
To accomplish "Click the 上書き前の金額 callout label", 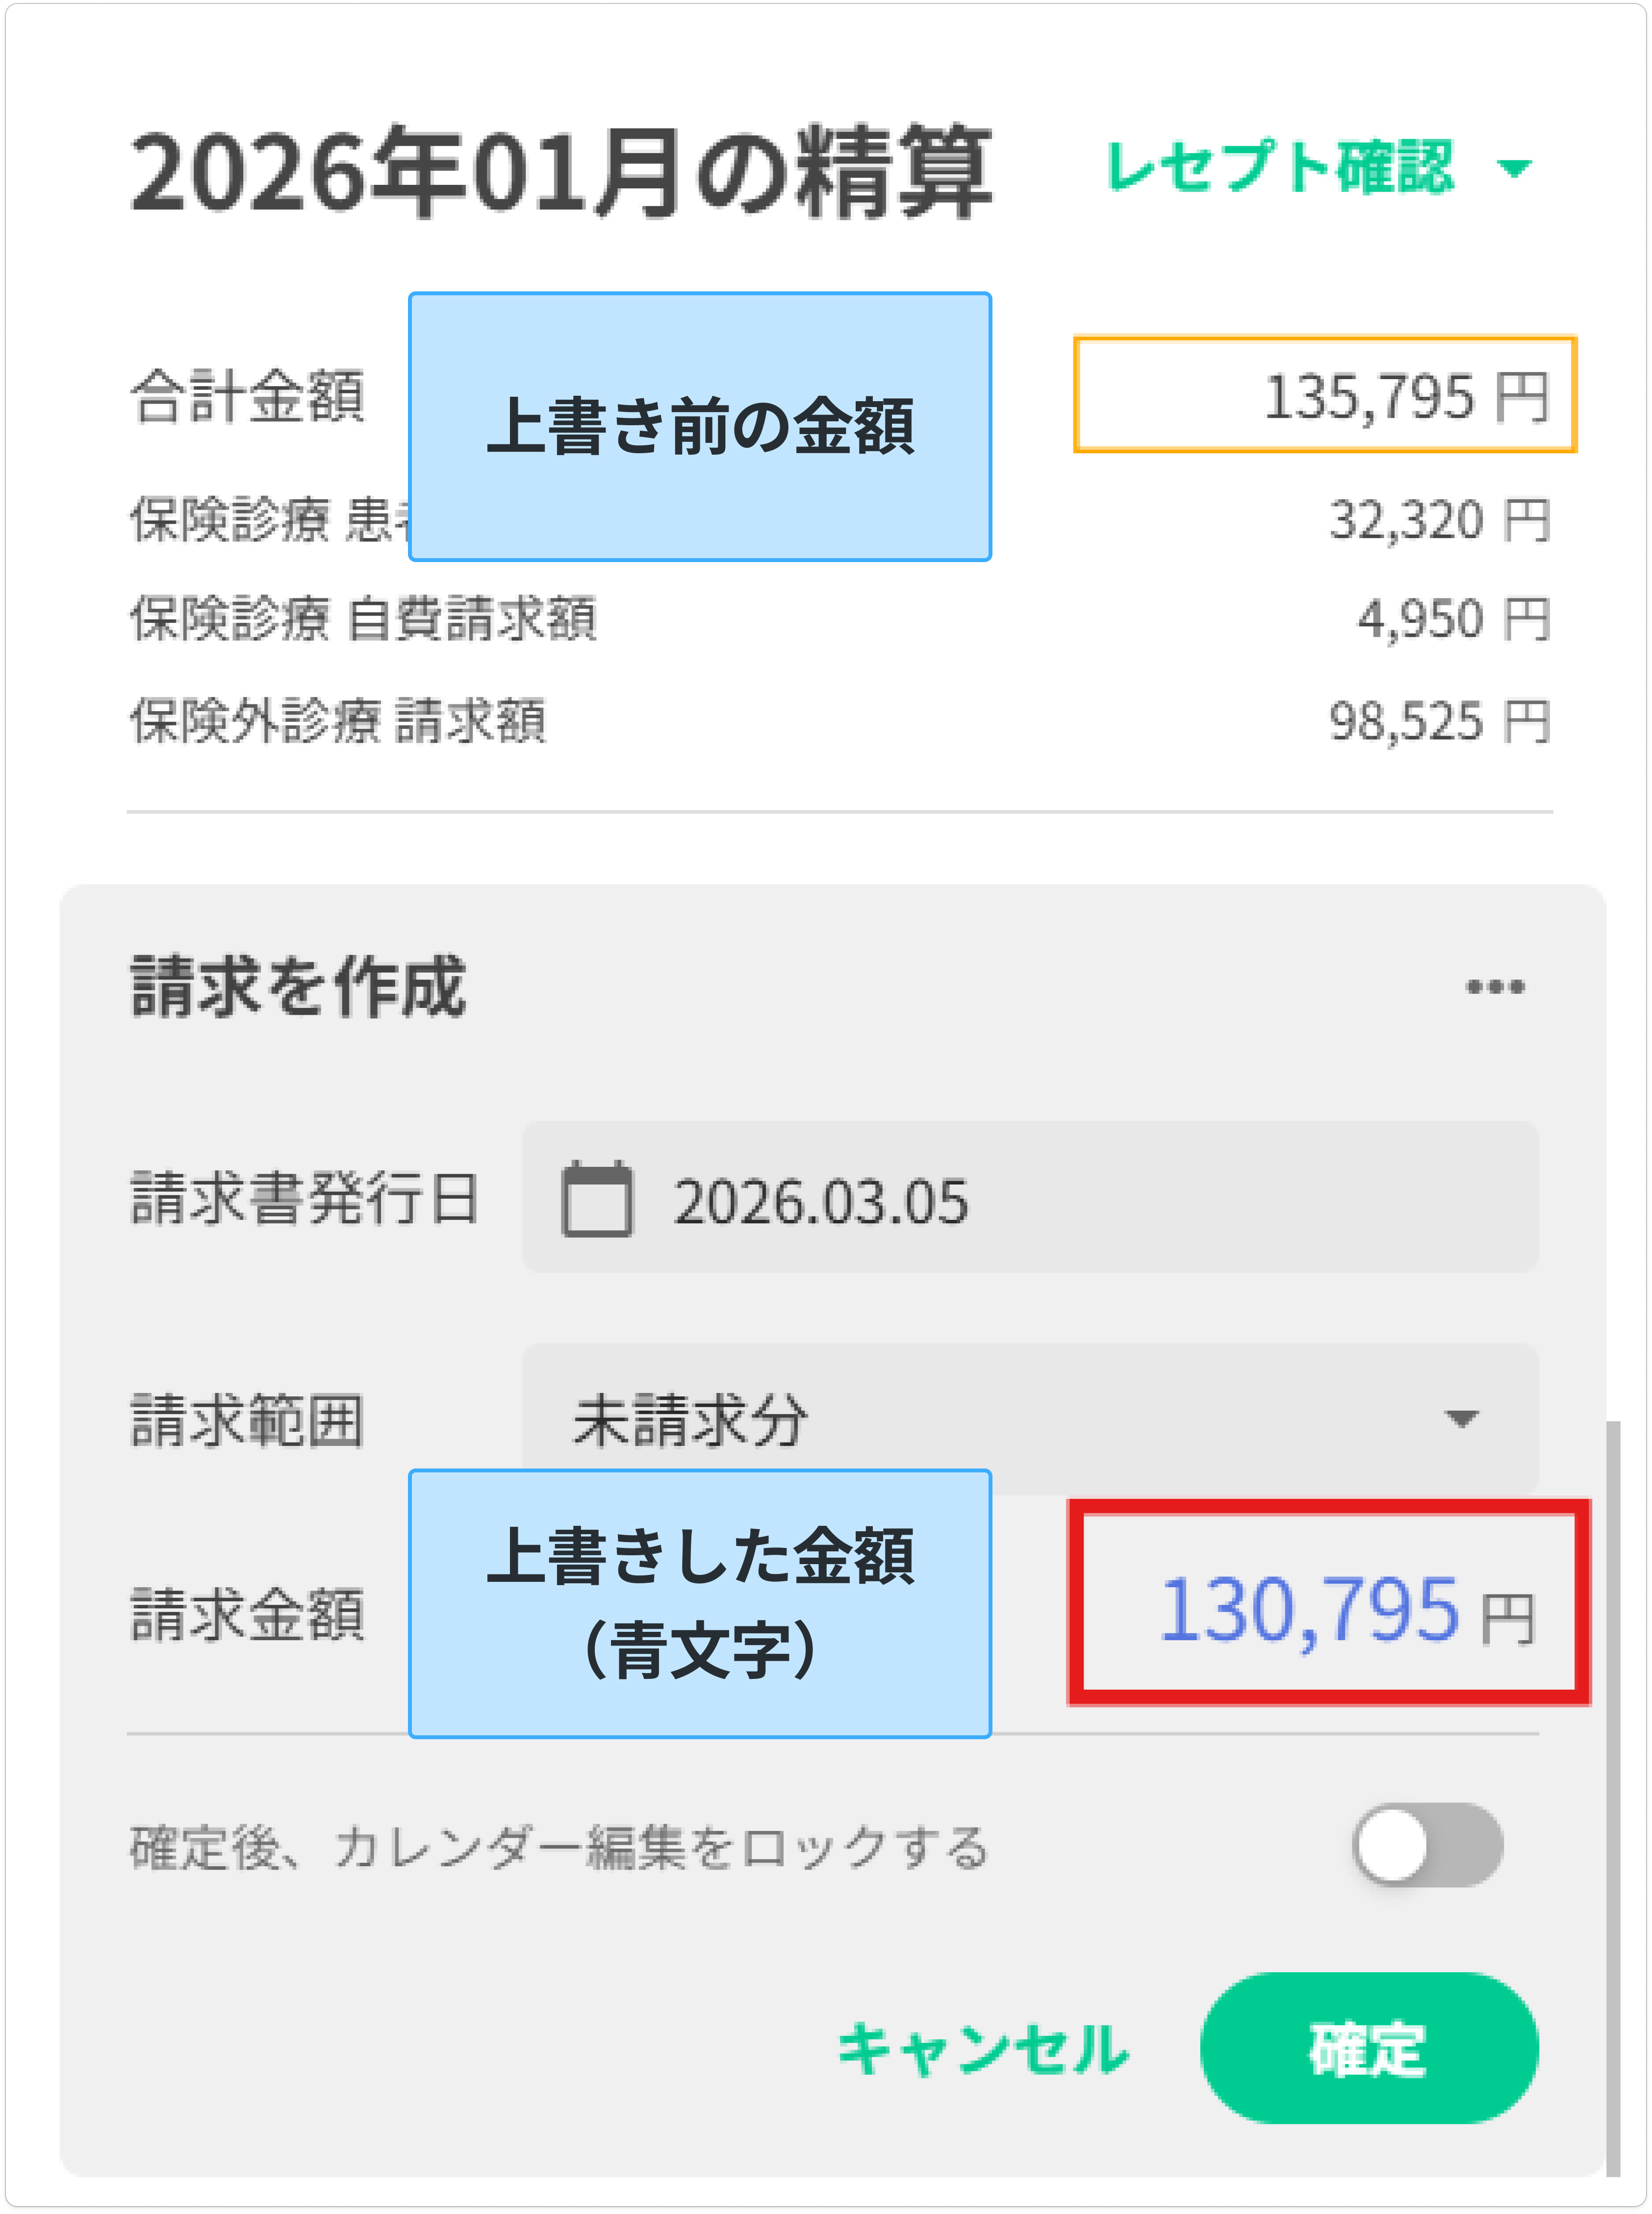I will (x=700, y=427).
